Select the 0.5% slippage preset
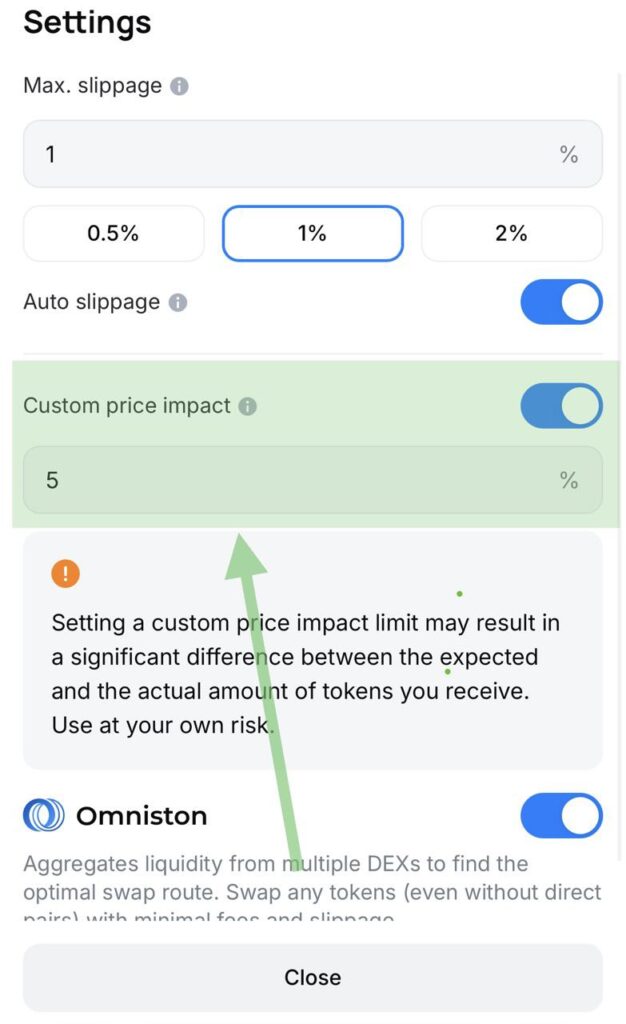 pos(113,233)
